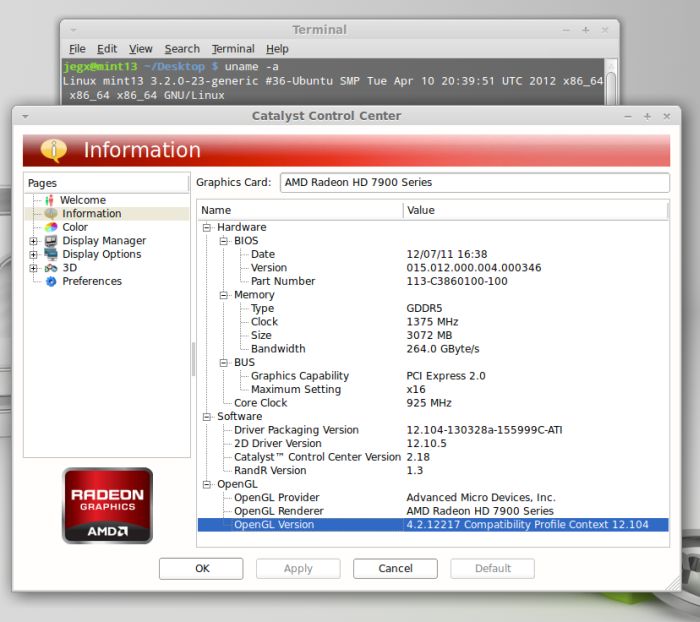Open the Terminal View menu
Viewport: 700px width, 622px height.
[141, 49]
